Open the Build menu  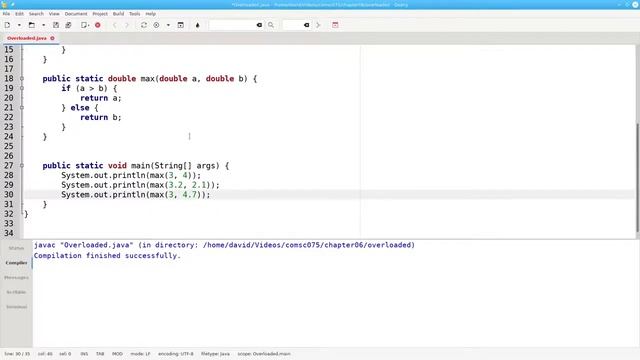[x=118, y=13]
